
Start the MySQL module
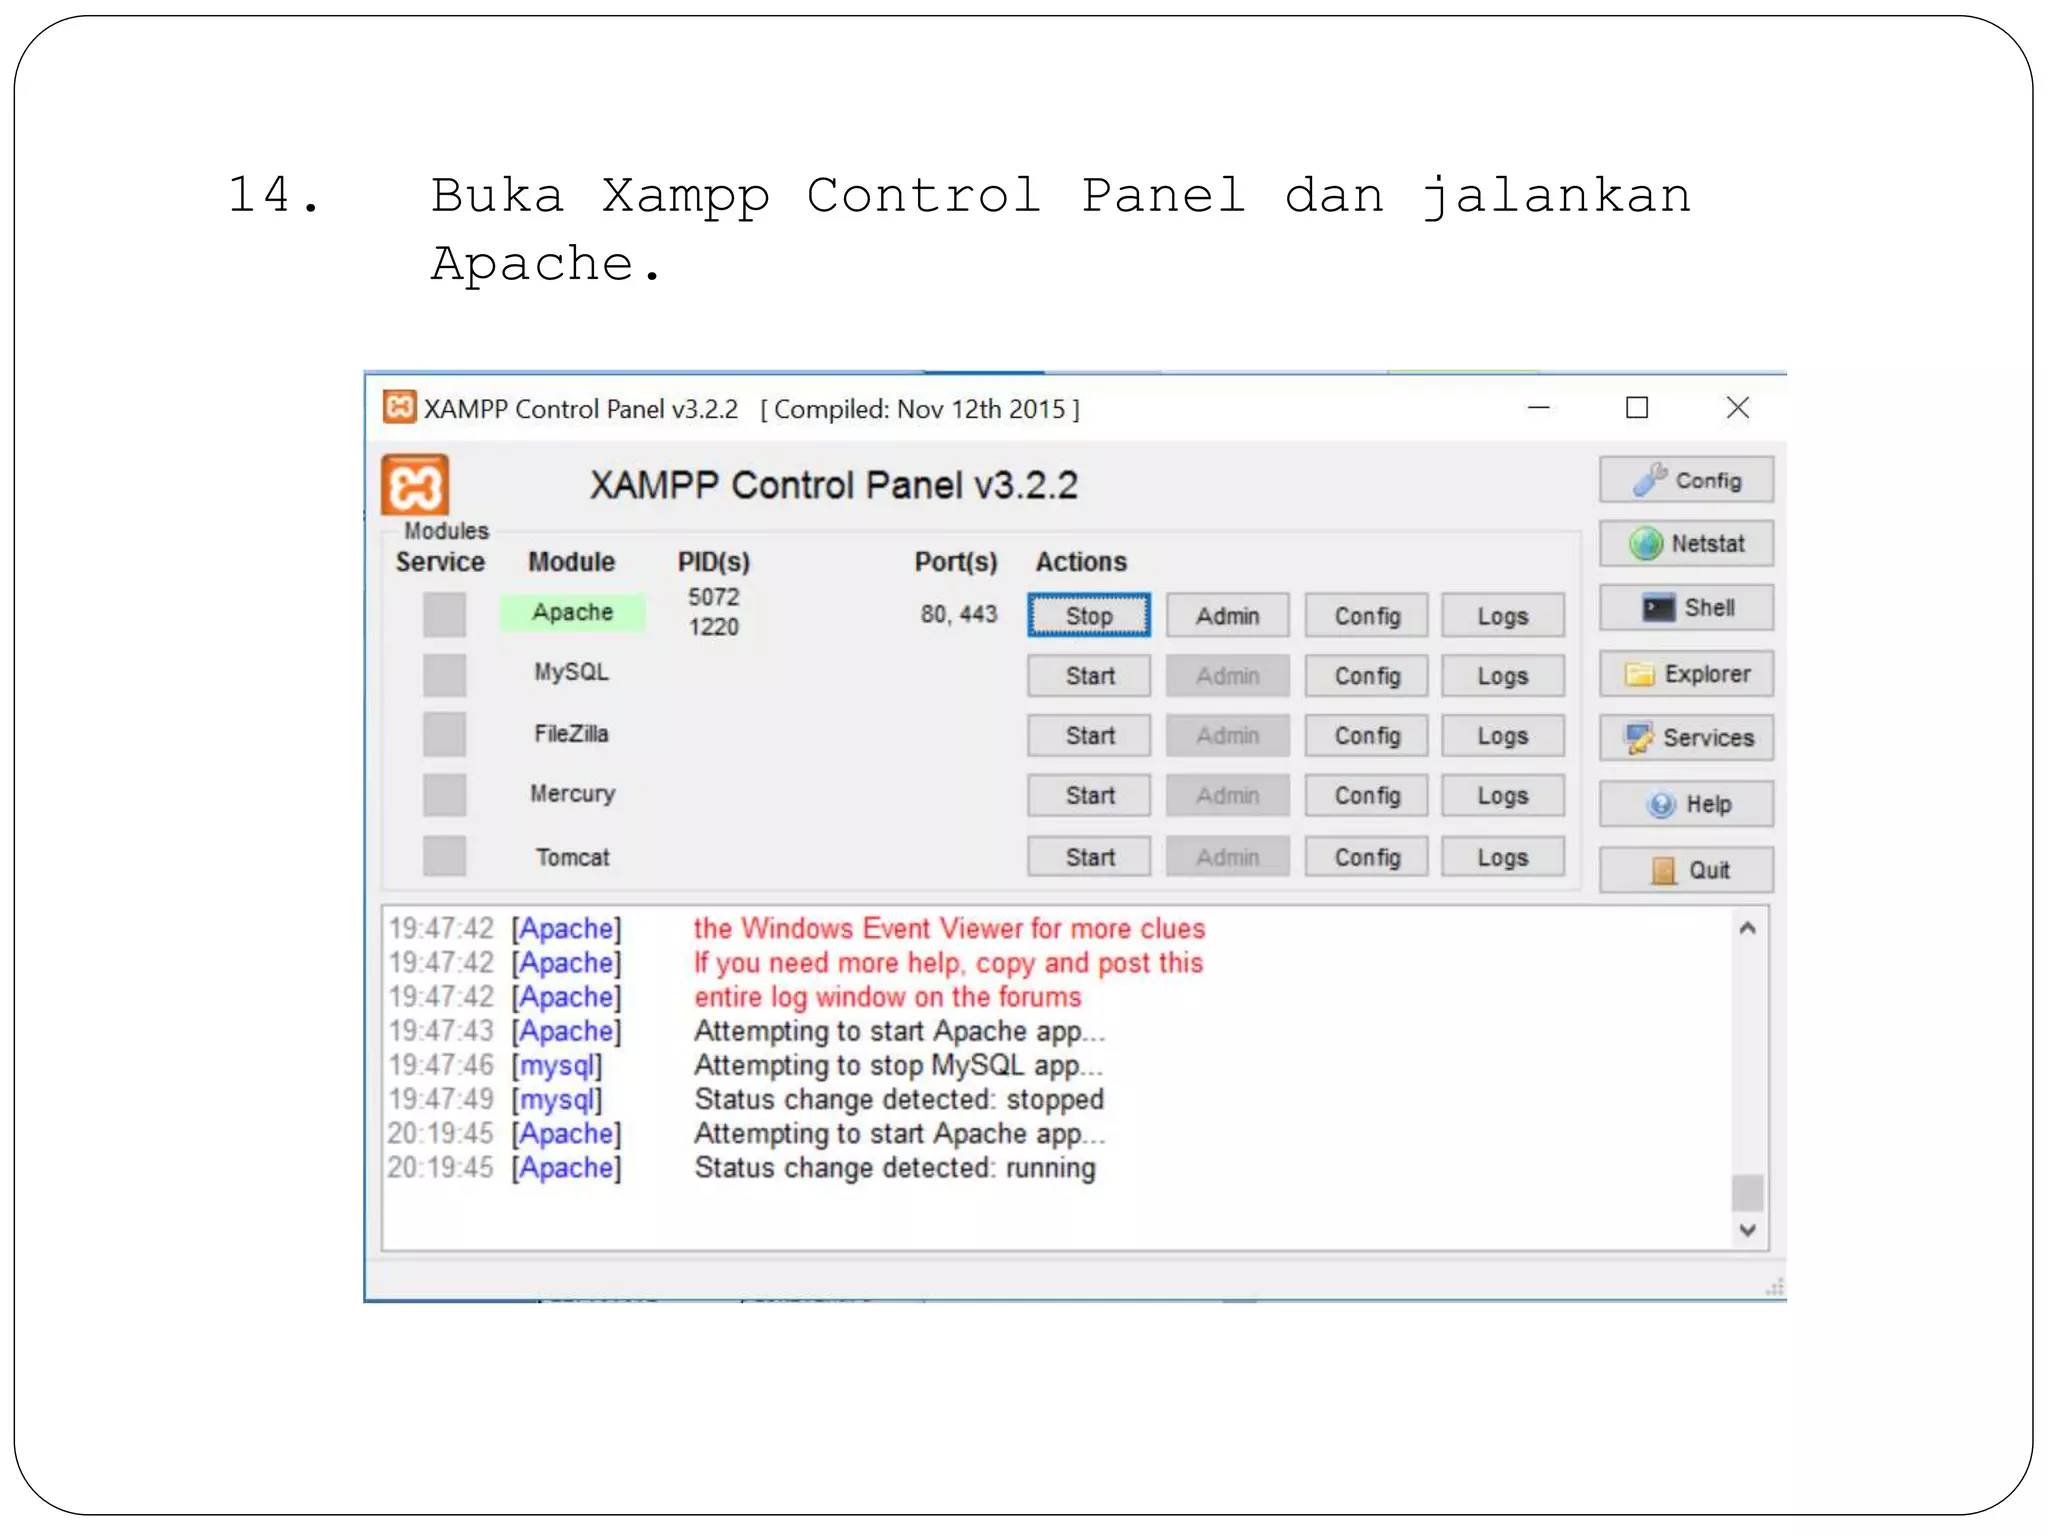tap(1089, 676)
